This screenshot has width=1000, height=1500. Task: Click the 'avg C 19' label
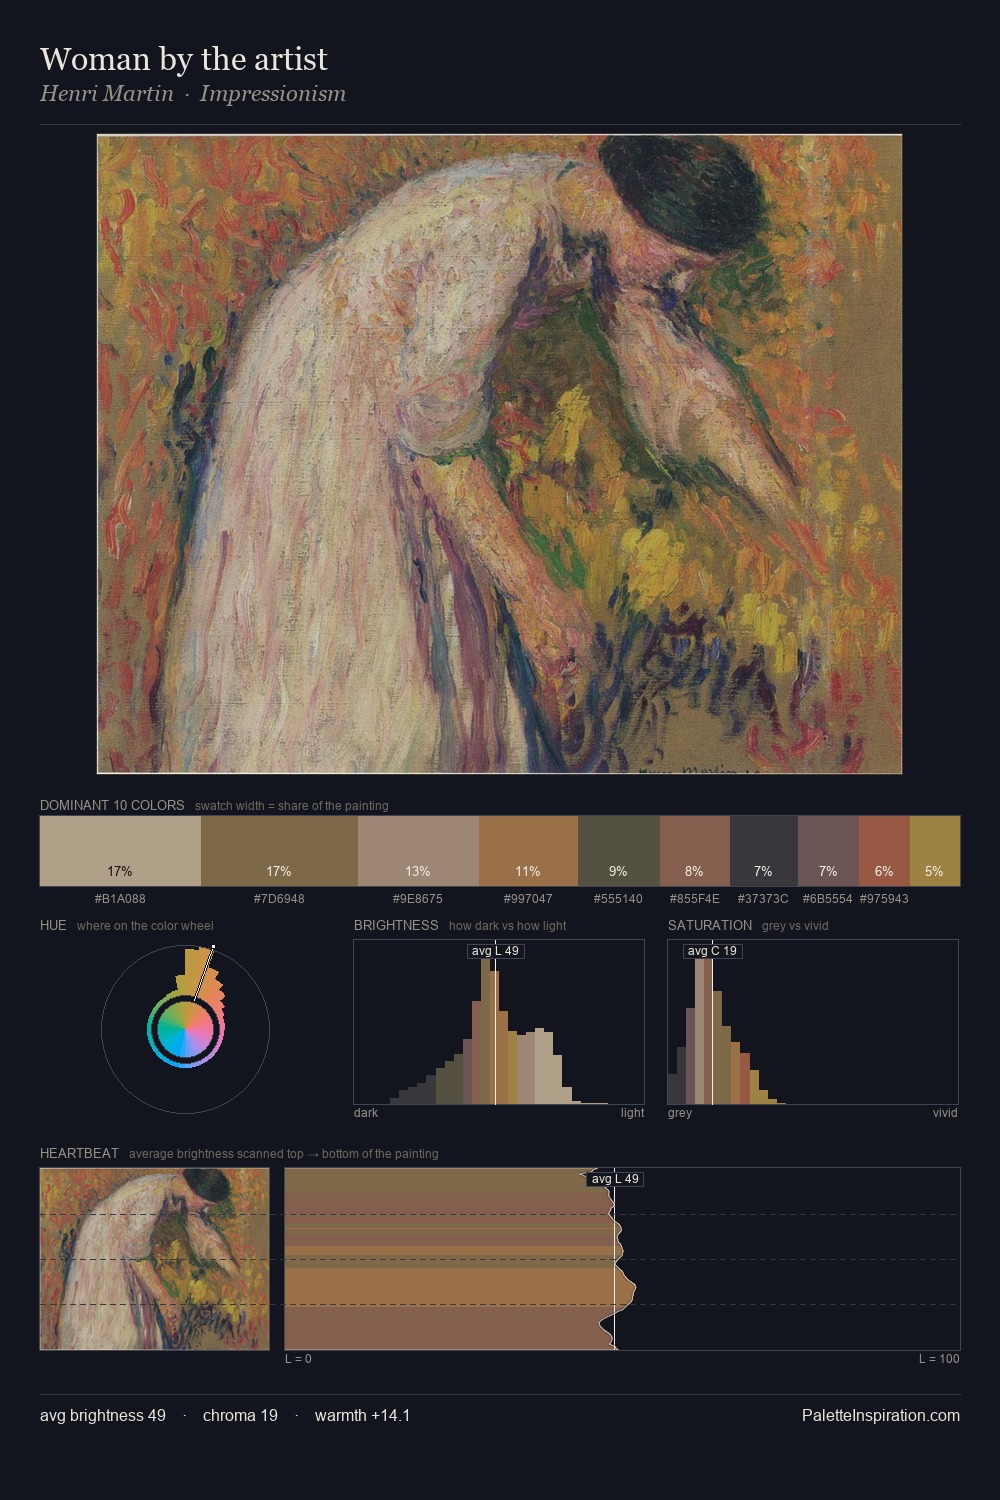coord(712,951)
